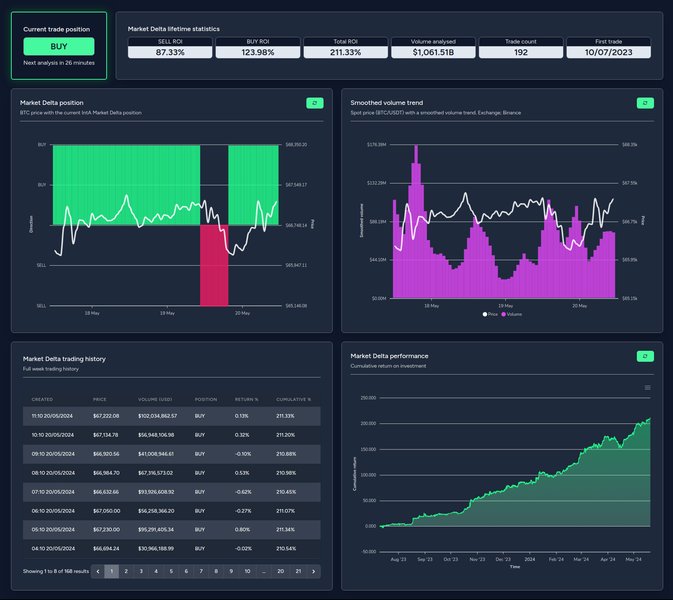Click the POSITION column header
Screen dimensions: 673x600
206,400
